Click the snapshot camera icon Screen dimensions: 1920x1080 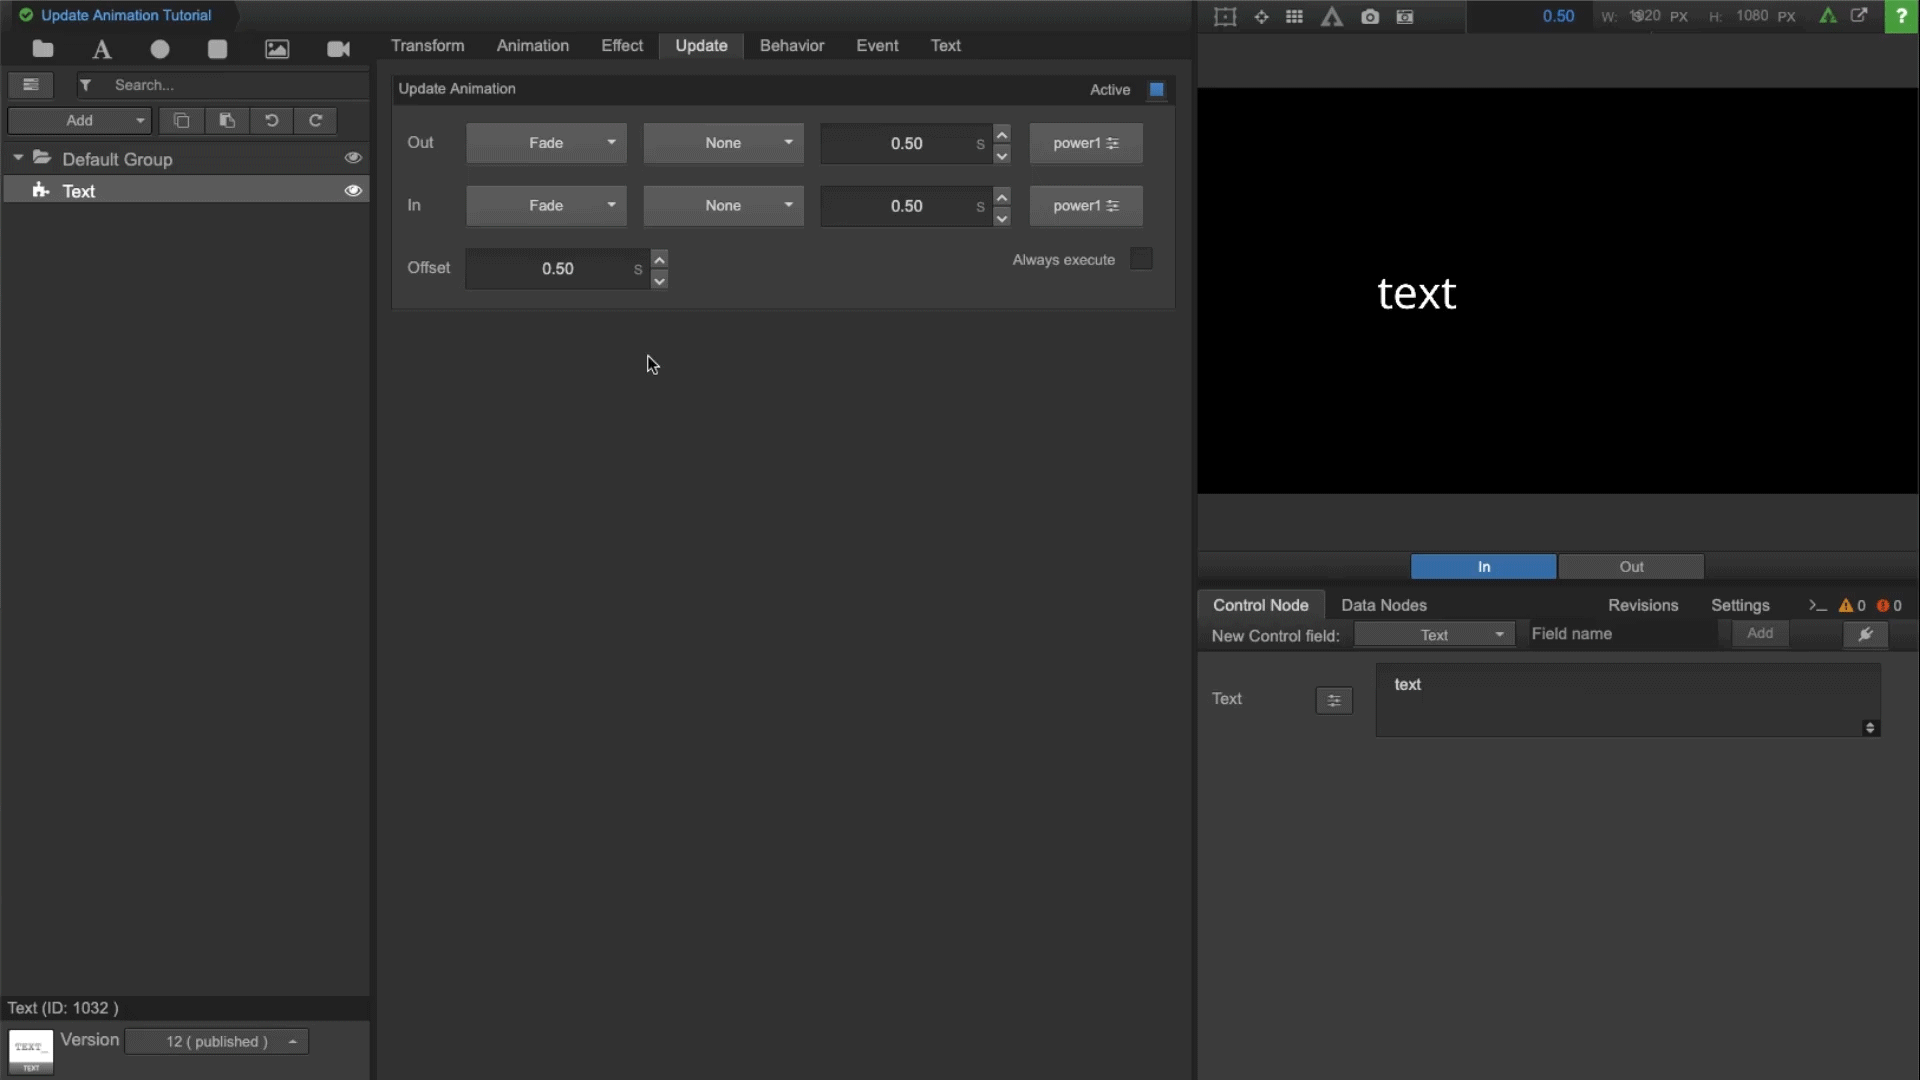coord(1370,17)
